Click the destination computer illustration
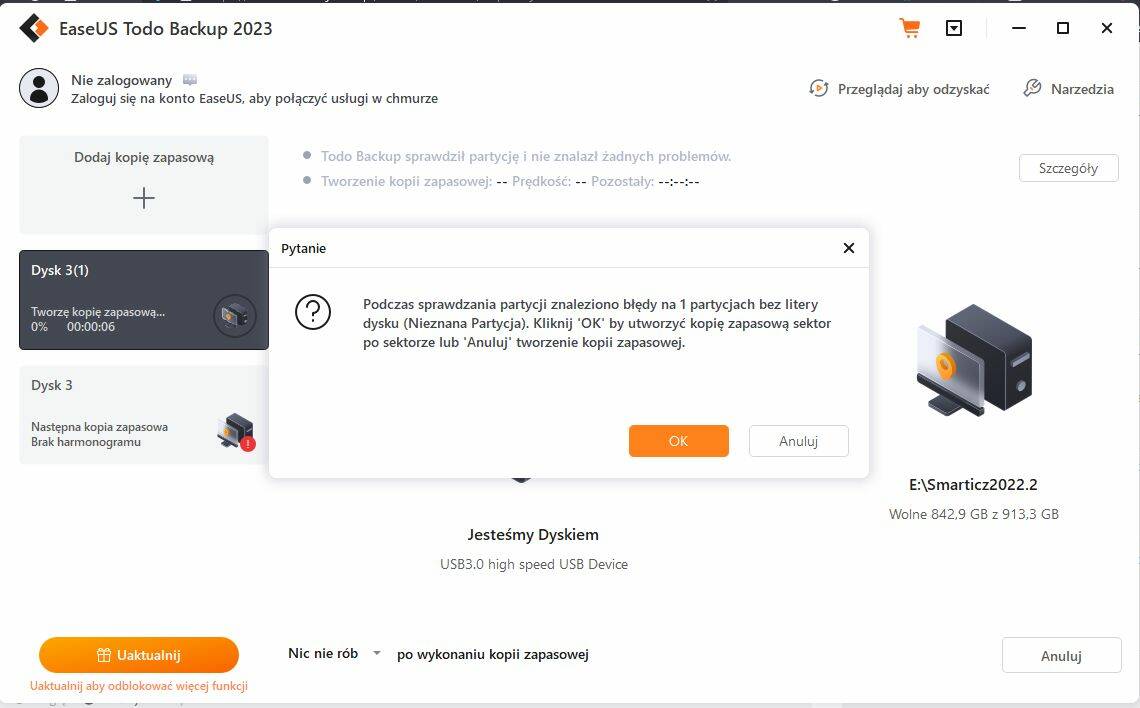Screen dimensions: 1140x708 coord(974,360)
